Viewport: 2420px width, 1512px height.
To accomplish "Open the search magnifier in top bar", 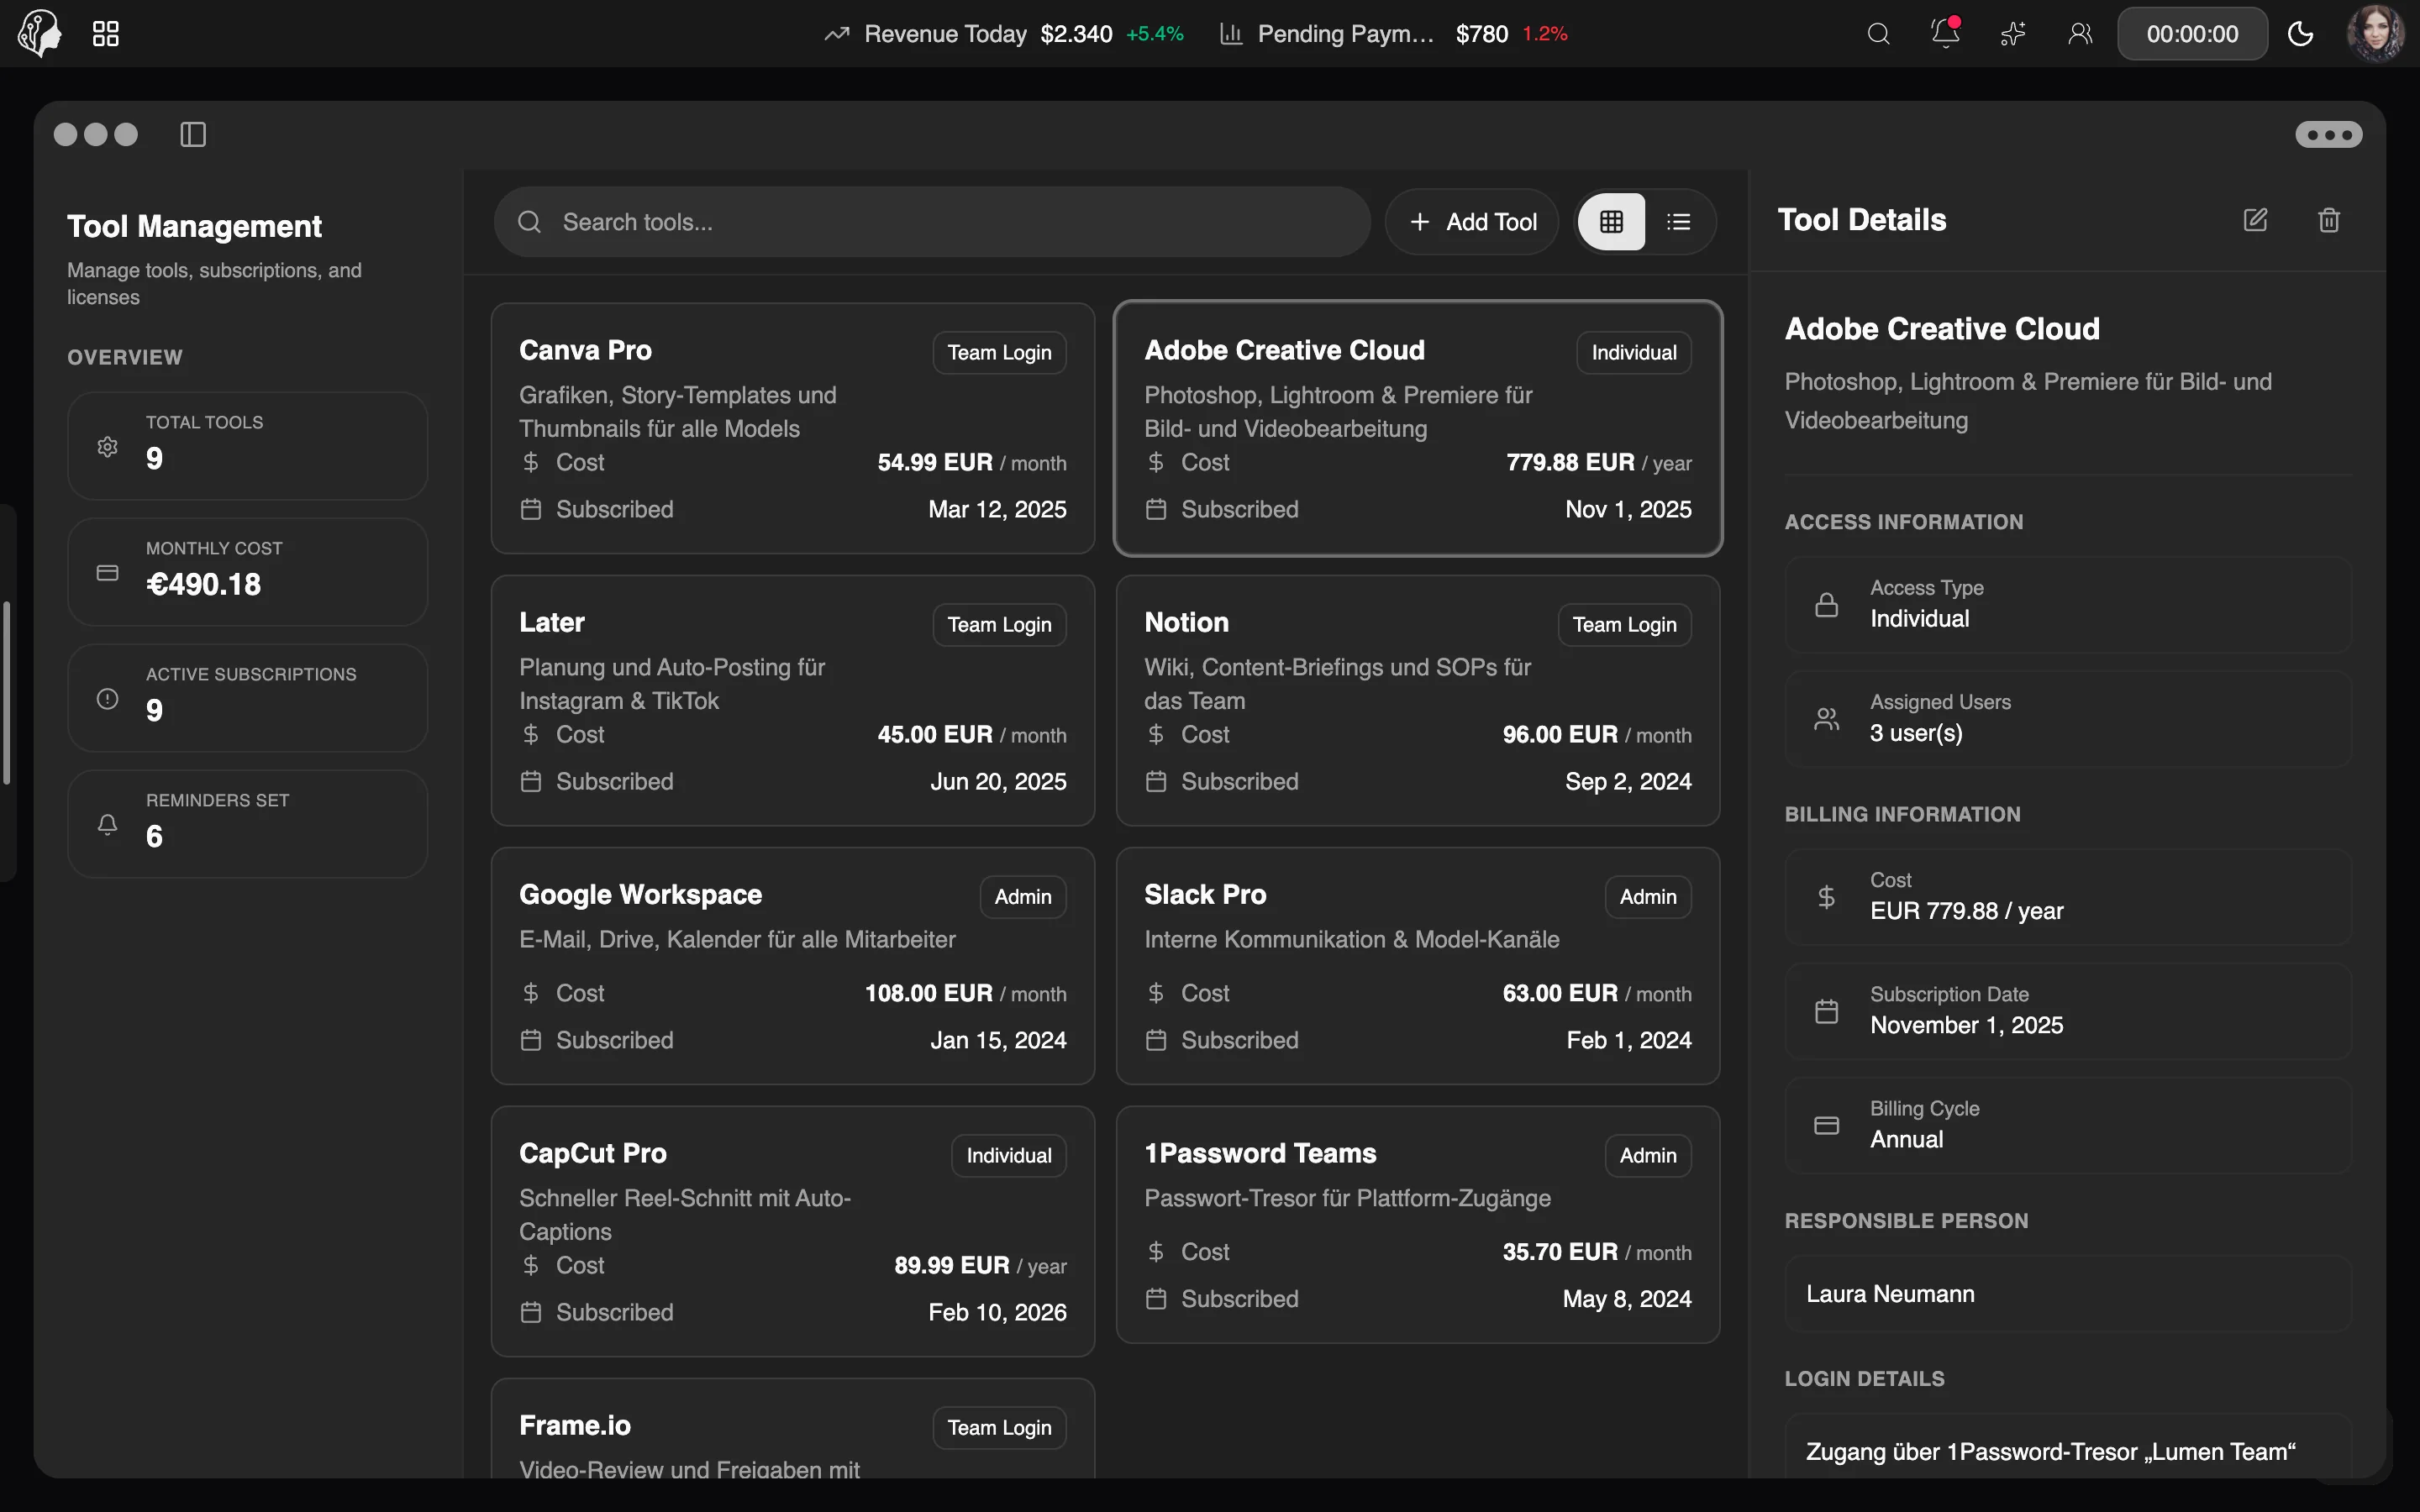I will (x=1878, y=34).
